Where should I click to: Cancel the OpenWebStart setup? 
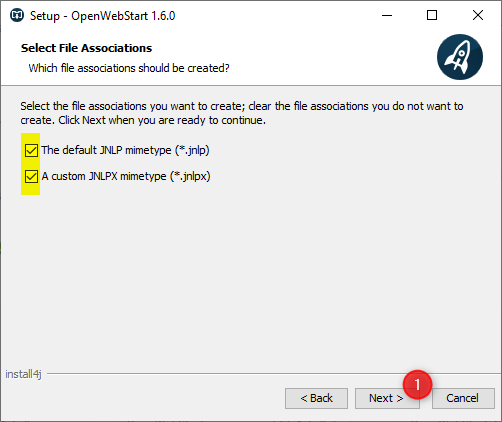(x=463, y=398)
